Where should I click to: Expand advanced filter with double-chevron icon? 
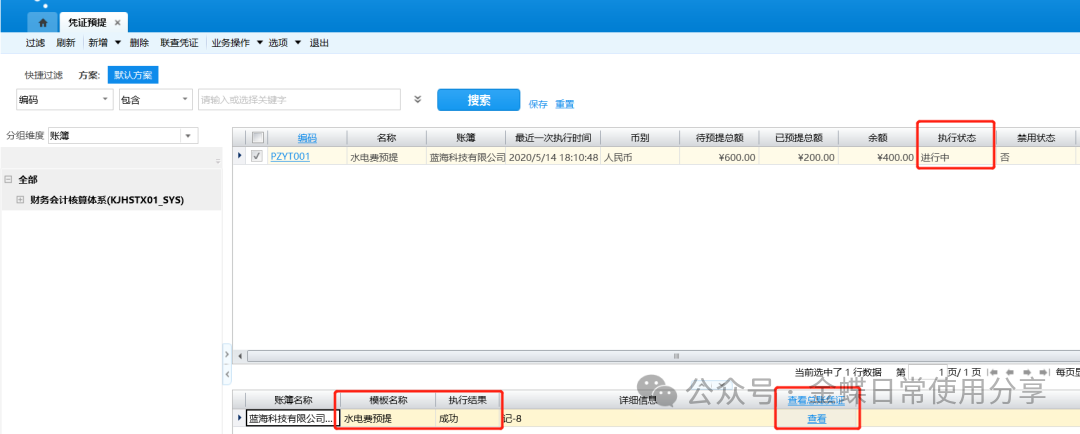coord(418,100)
